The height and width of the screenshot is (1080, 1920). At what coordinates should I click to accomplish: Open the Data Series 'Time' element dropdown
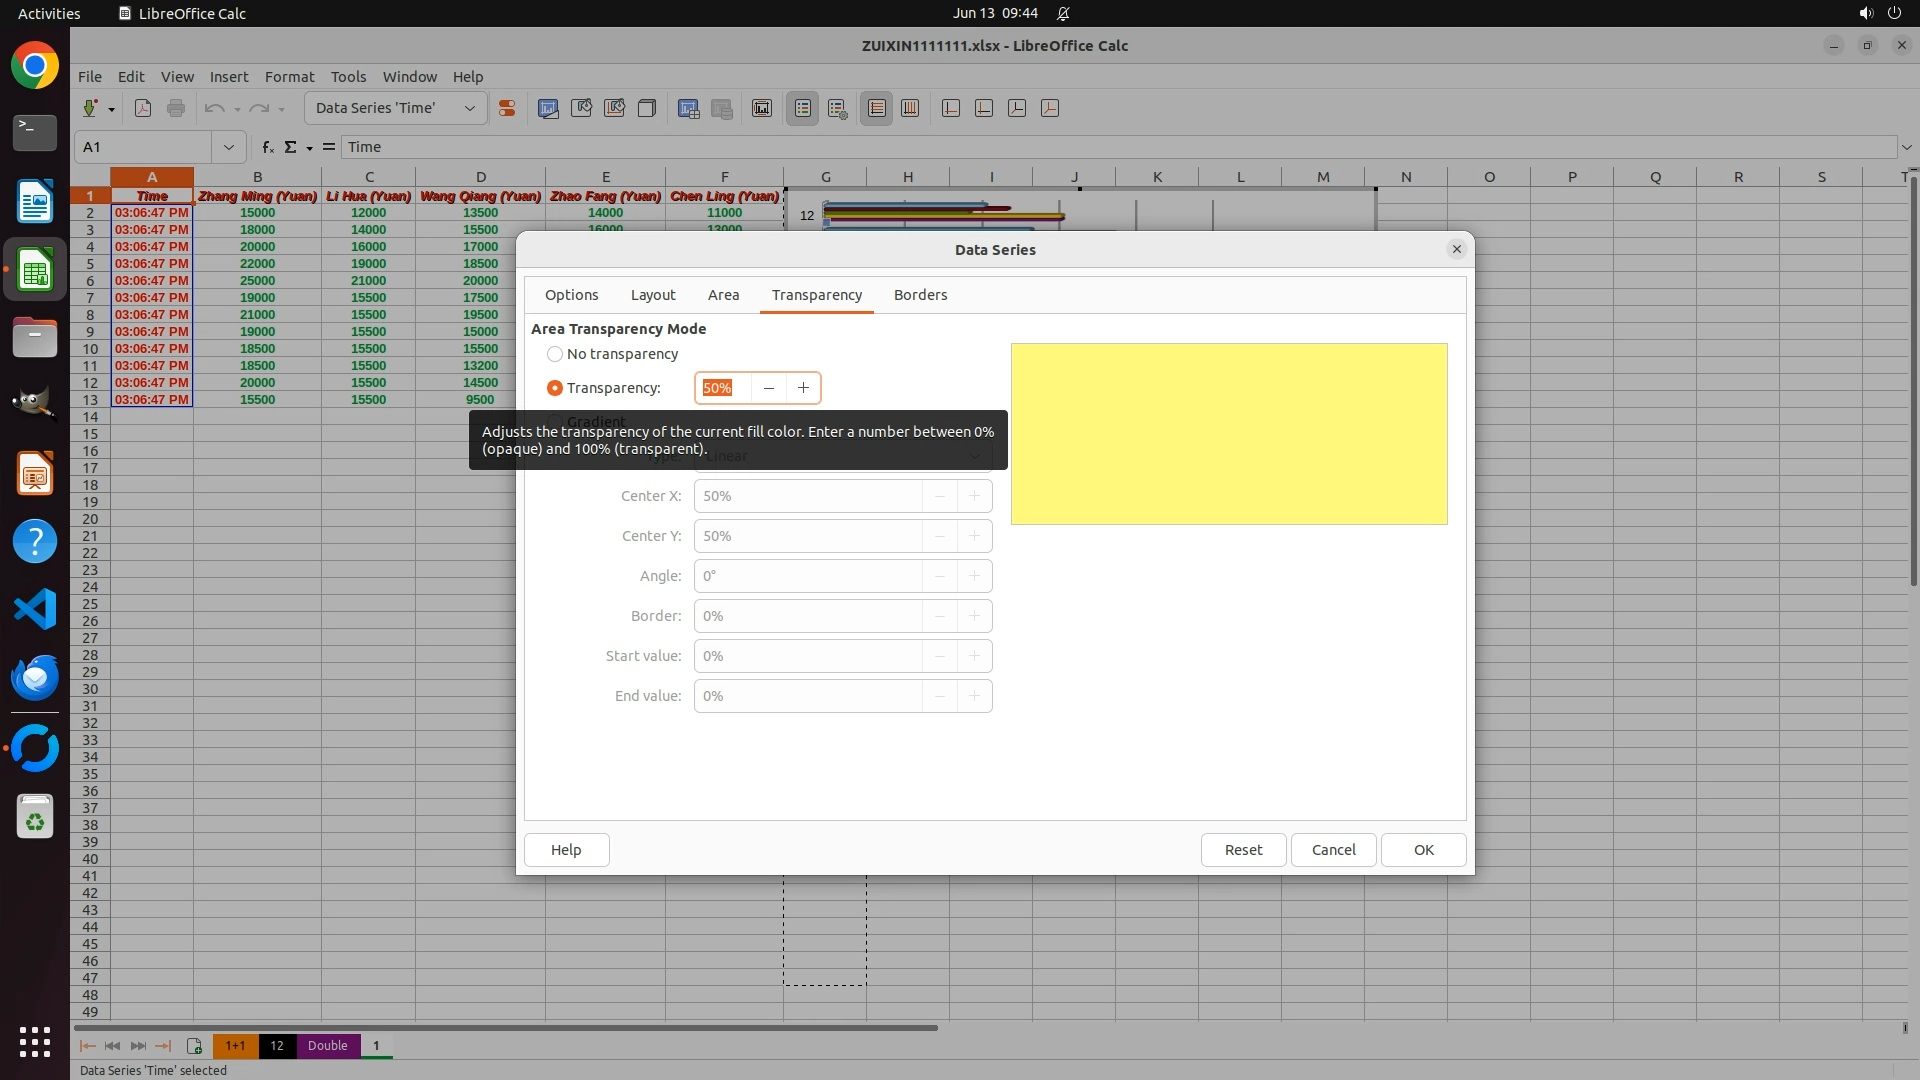click(x=469, y=108)
